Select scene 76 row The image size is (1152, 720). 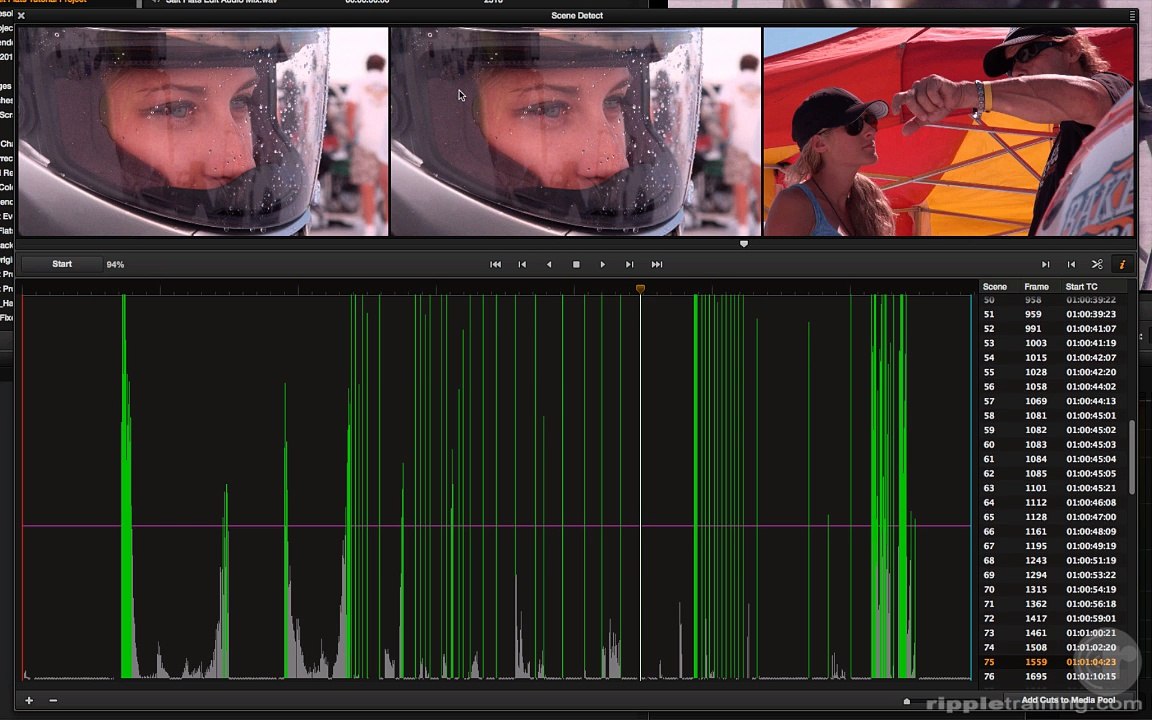[1054, 677]
